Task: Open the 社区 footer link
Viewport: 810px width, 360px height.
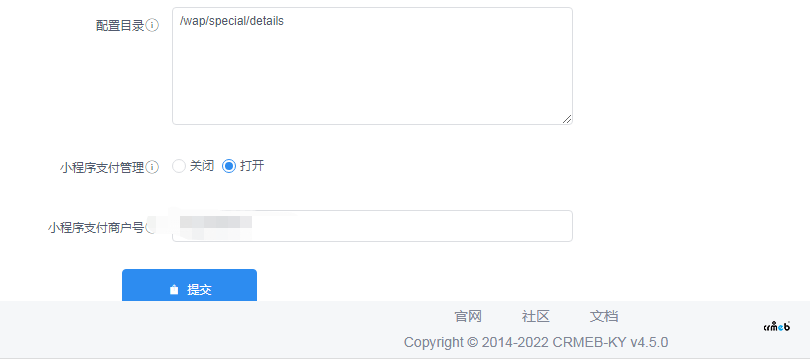Action: point(536,316)
